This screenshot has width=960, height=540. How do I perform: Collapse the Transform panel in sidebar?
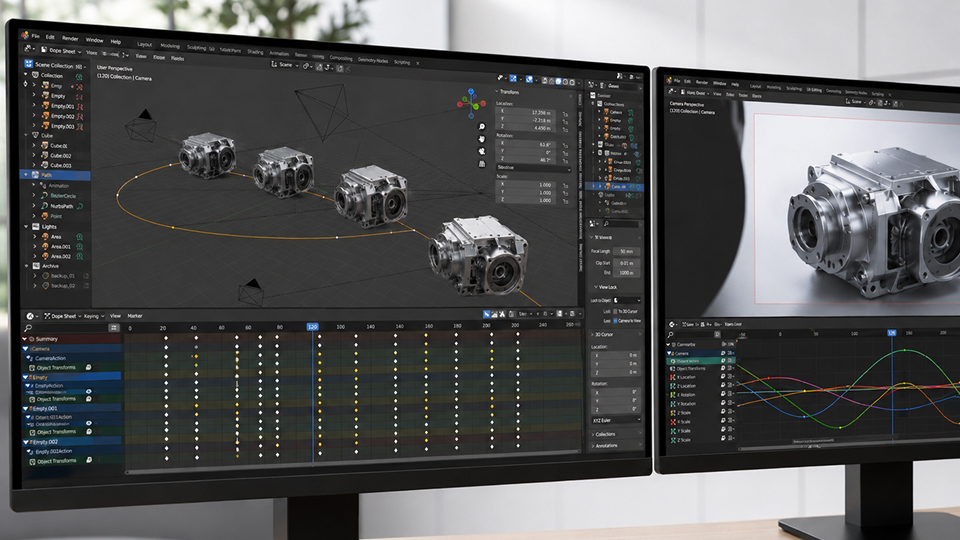(x=497, y=92)
